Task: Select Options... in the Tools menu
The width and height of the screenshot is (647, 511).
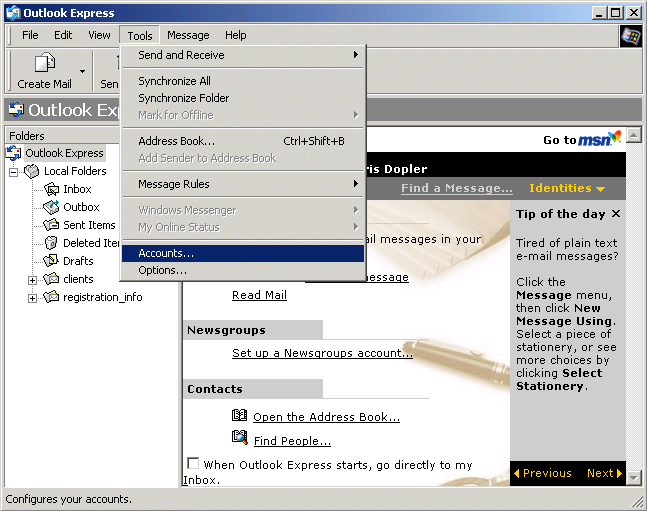Action: 243,270
